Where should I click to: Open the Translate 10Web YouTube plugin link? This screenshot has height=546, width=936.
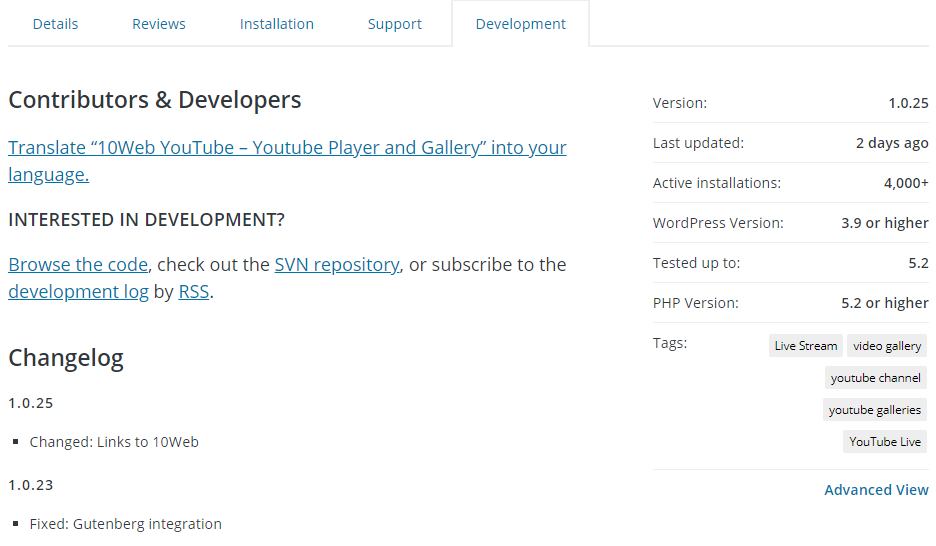click(287, 148)
